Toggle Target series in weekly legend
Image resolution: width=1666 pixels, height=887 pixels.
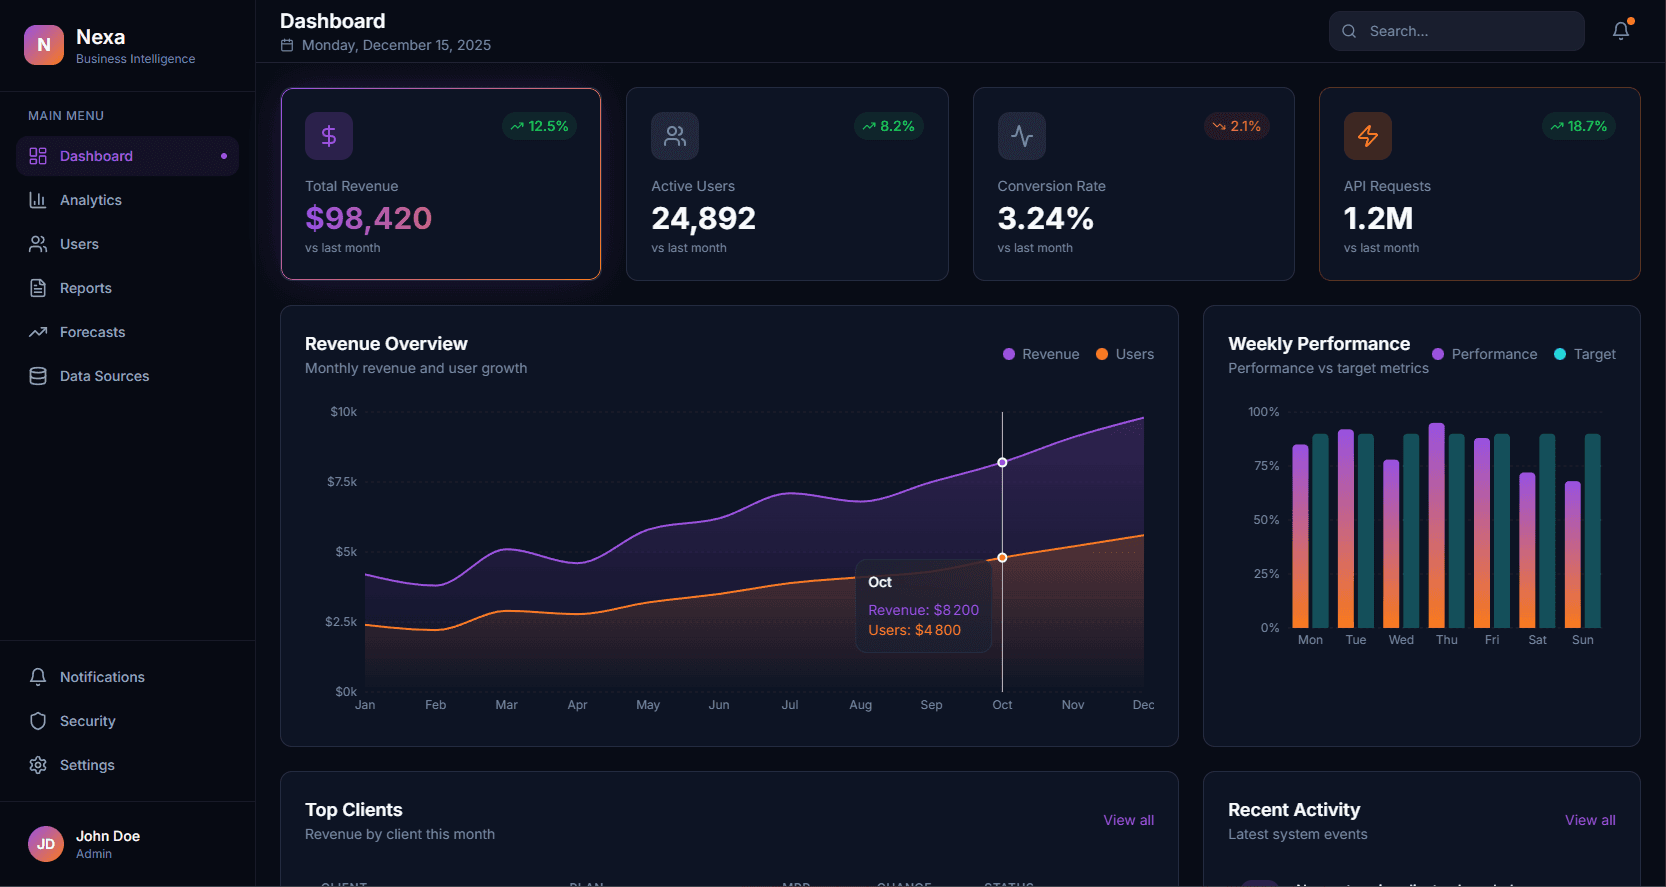click(1585, 354)
